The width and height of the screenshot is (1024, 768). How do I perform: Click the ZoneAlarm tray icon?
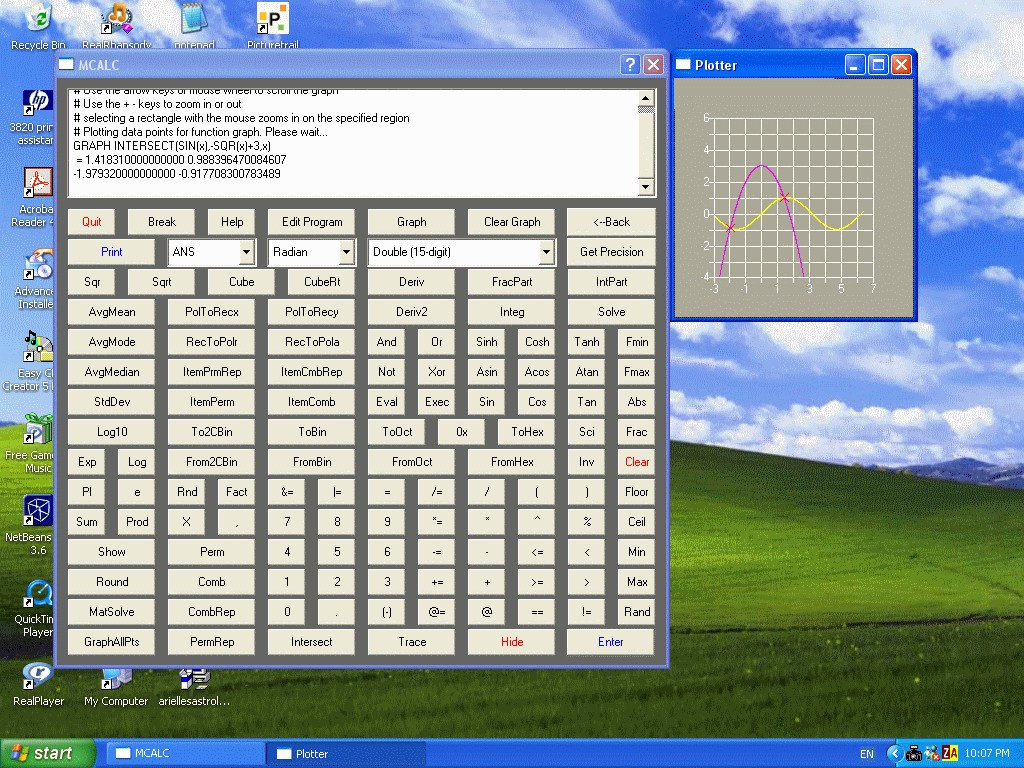(x=950, y=754)
